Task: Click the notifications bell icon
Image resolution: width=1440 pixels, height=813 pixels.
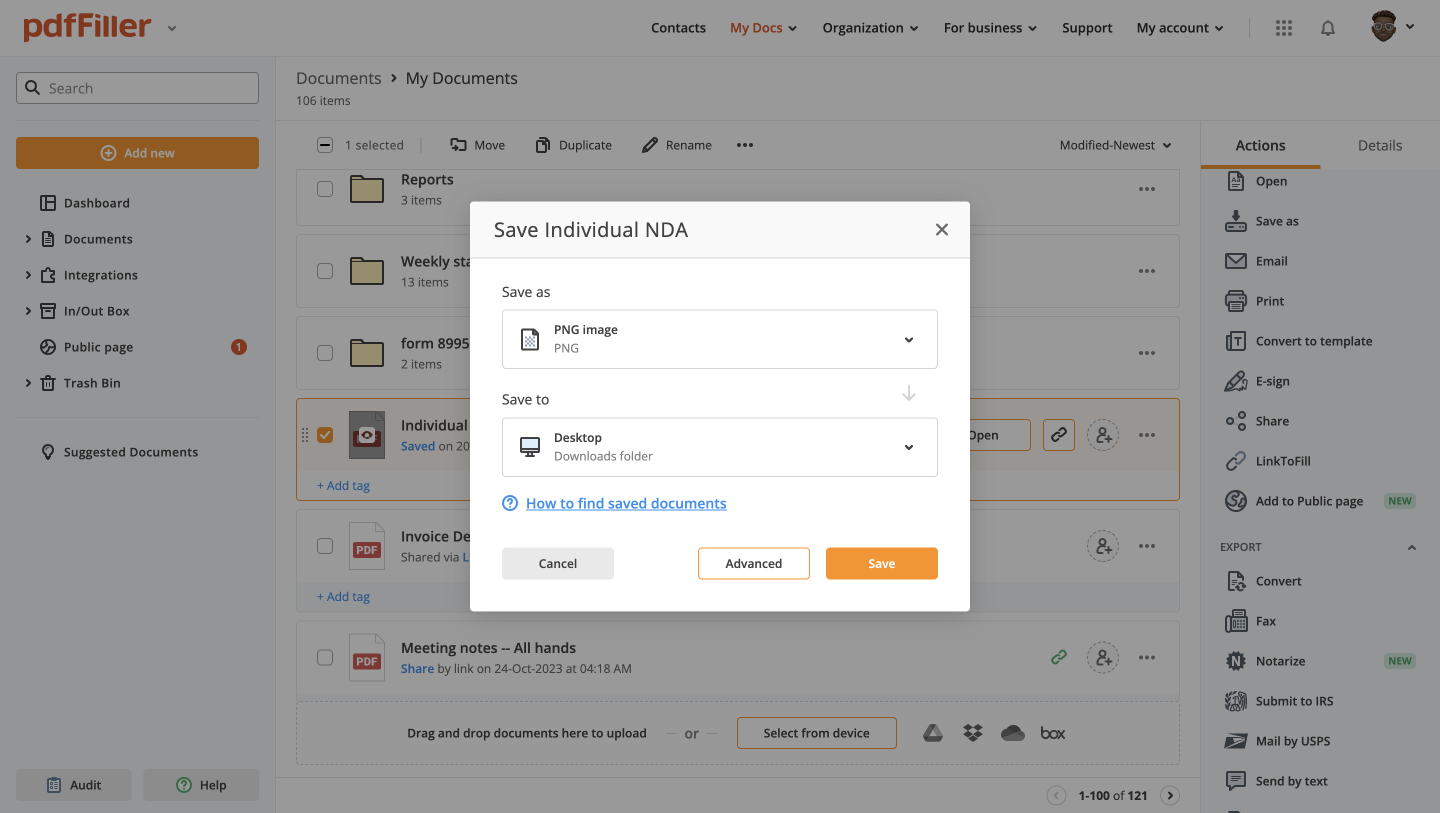Action: 1328,28
